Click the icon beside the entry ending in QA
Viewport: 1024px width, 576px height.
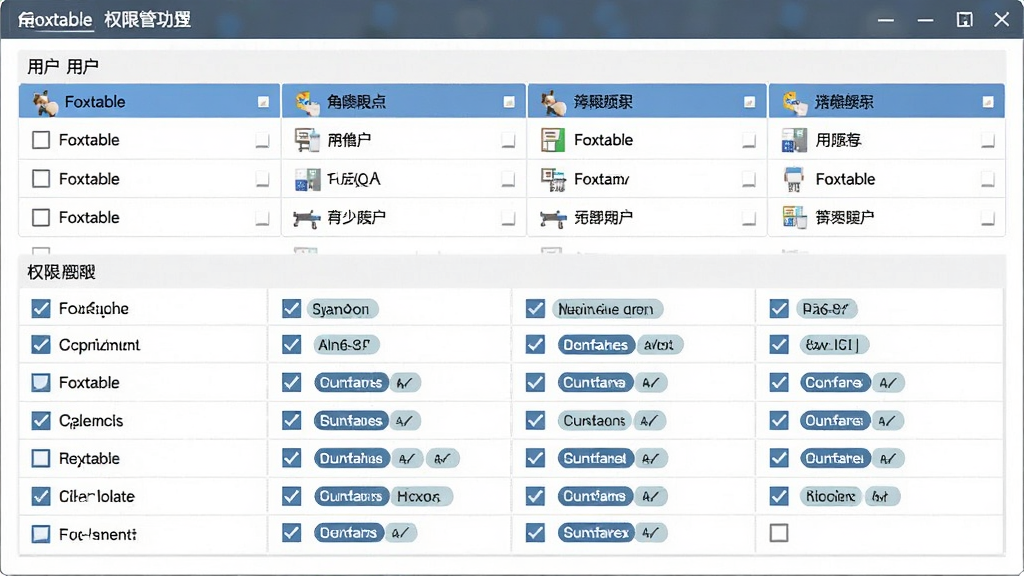pyautogui.click(x=308, y=179)
